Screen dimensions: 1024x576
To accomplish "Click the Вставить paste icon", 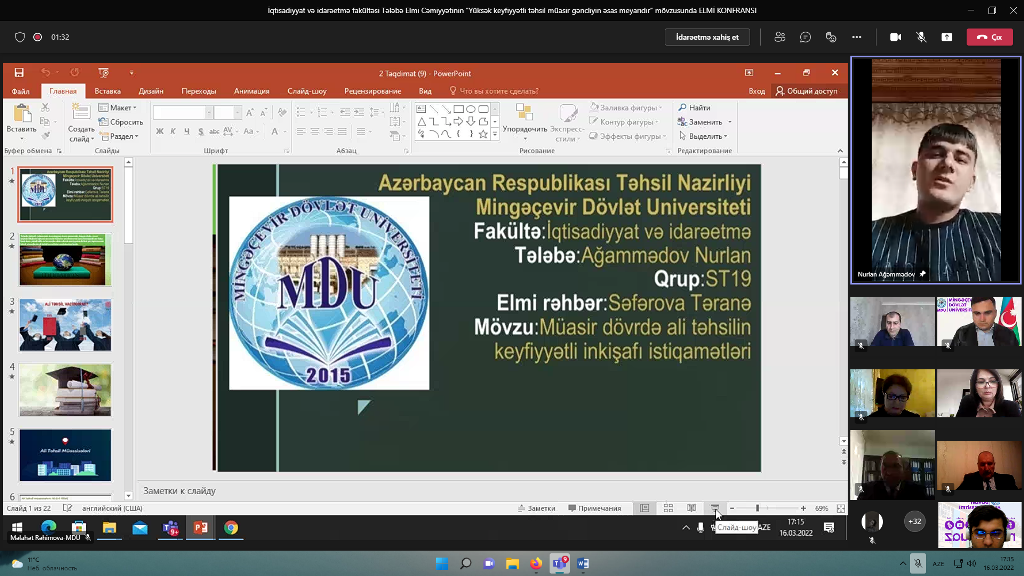I will (x=22, y=114).
